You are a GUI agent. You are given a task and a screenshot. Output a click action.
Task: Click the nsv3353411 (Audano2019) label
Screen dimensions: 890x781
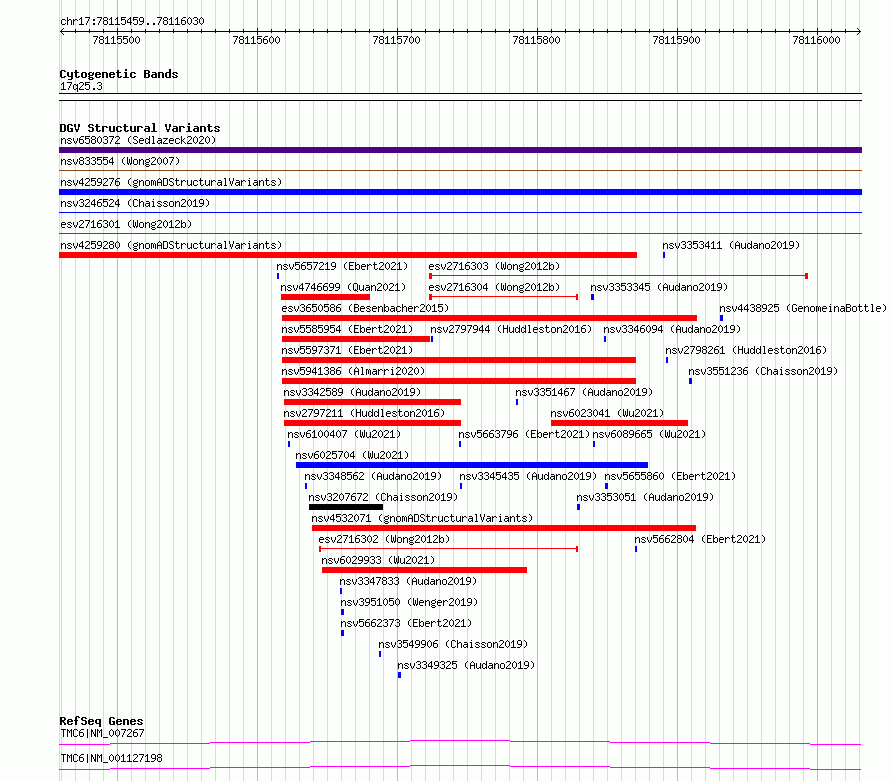tap(731, 245)
